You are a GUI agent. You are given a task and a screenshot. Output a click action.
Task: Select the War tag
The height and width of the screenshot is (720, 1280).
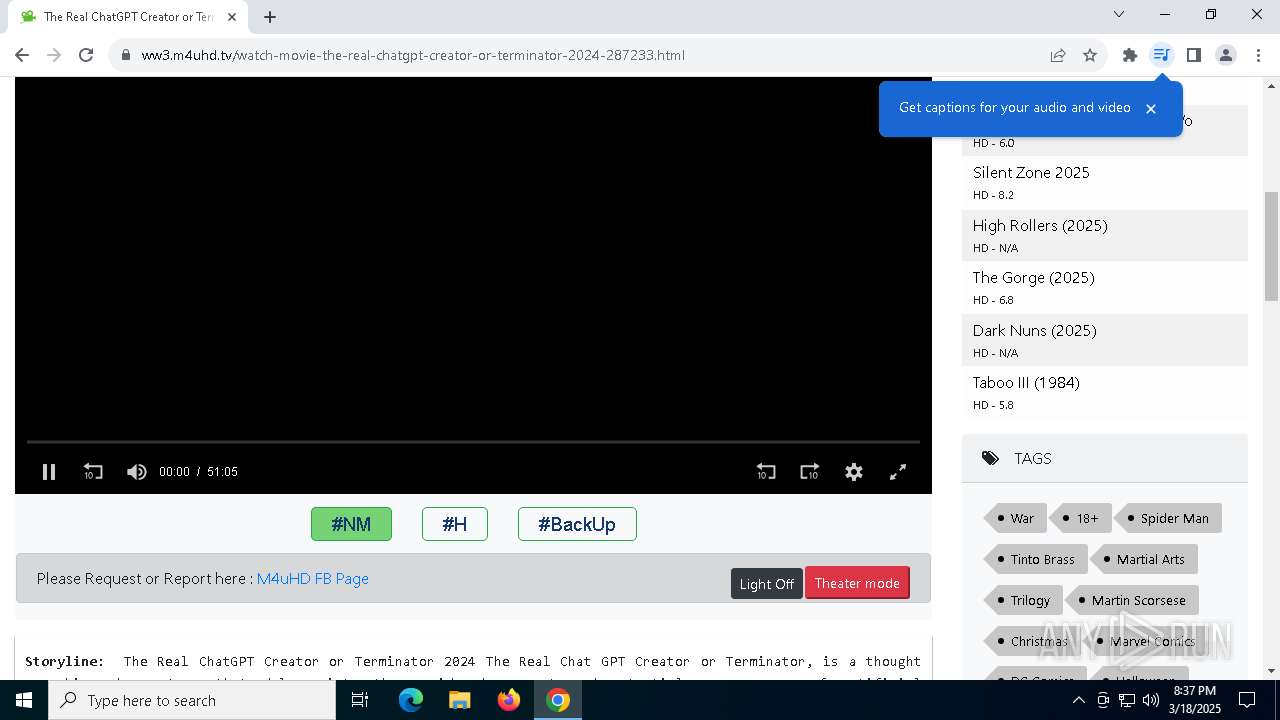[1015, 518]
